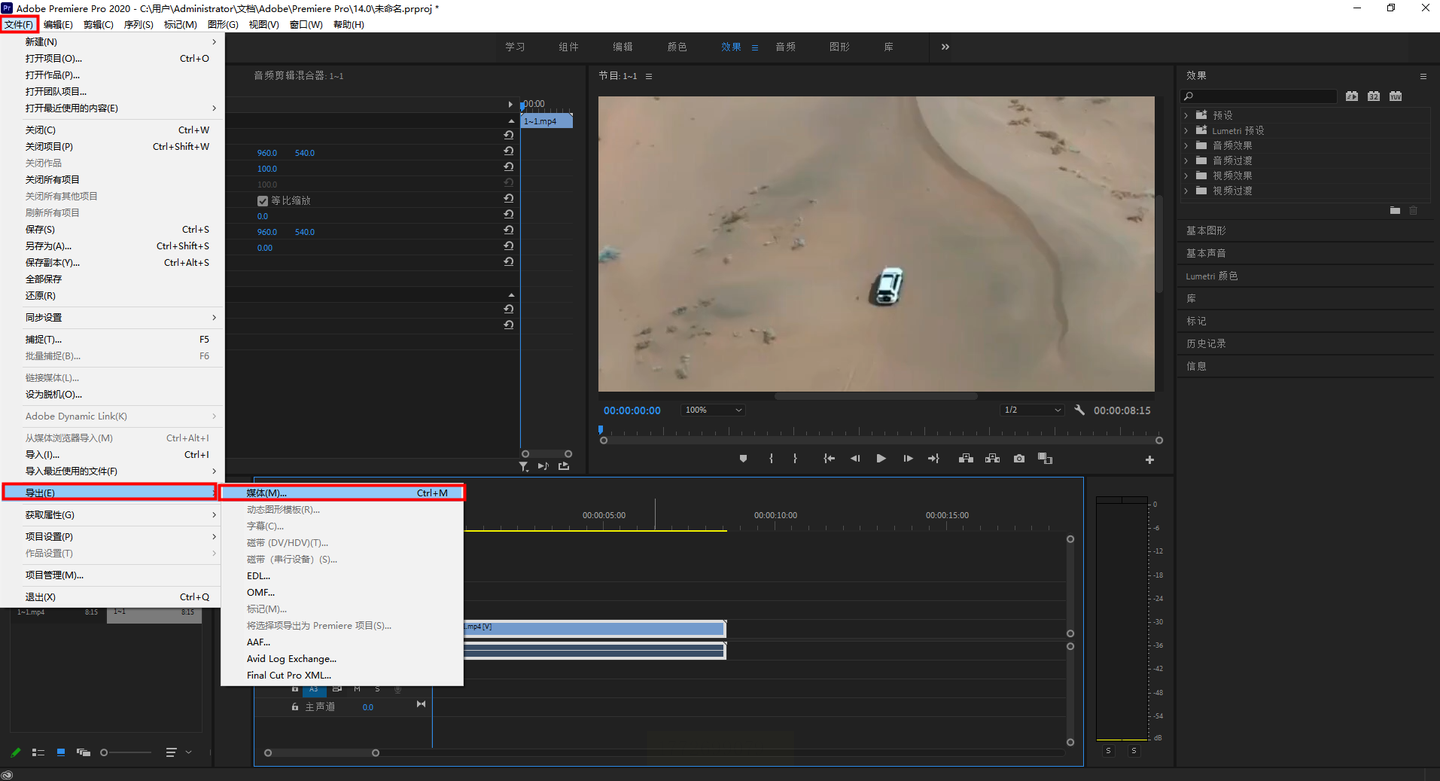Click the Accelerated Effects filter icon
1440x781 pixels.
pyautogui.click(x=1351, y=96)
